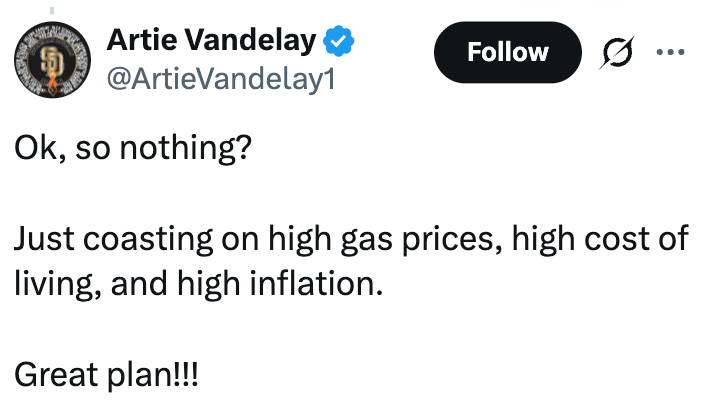This screenshot has height=417, width=705.
Task: Click the "Great plan!!!" text line
Action: point(107,375)
